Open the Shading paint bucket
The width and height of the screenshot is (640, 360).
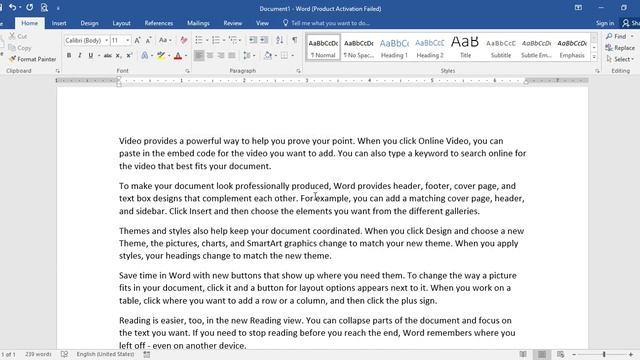pyautogui.click(x=268, y=56)
